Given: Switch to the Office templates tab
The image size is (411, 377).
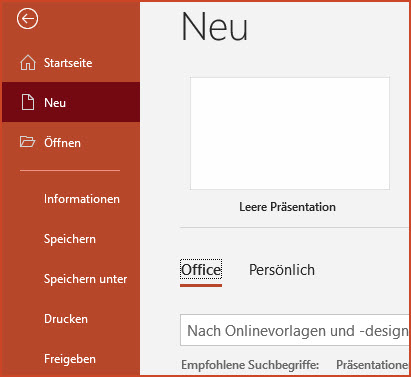Looking at the screenshot, I should (201, 270).
